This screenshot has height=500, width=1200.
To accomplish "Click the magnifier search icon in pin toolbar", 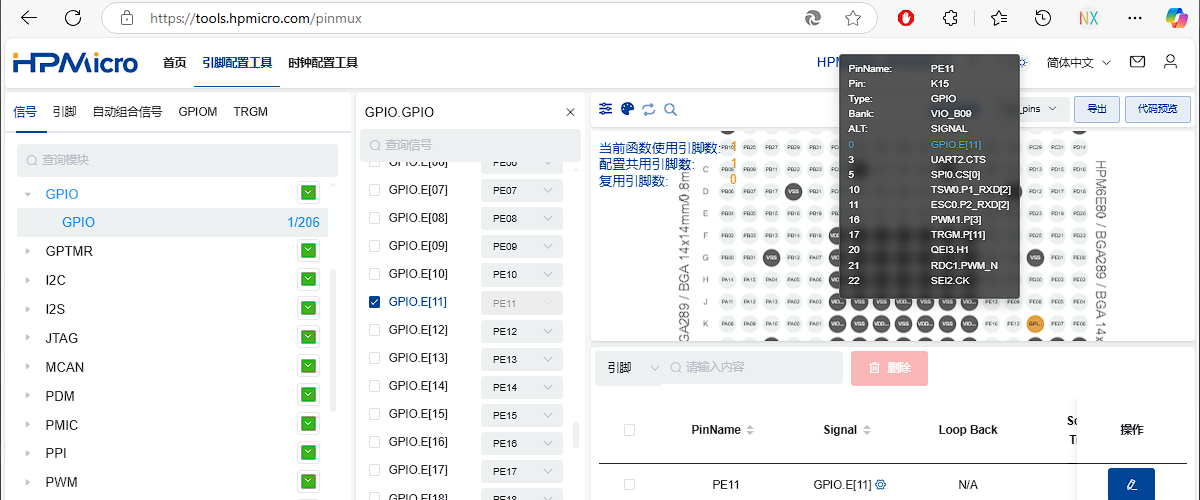I will (671, 109).
